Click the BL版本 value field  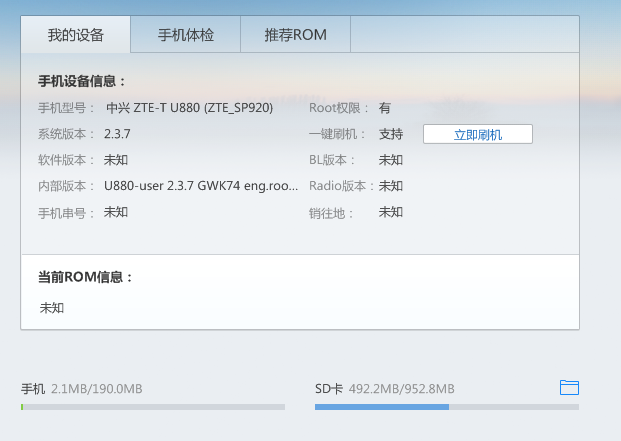click(x=390, y=160)
